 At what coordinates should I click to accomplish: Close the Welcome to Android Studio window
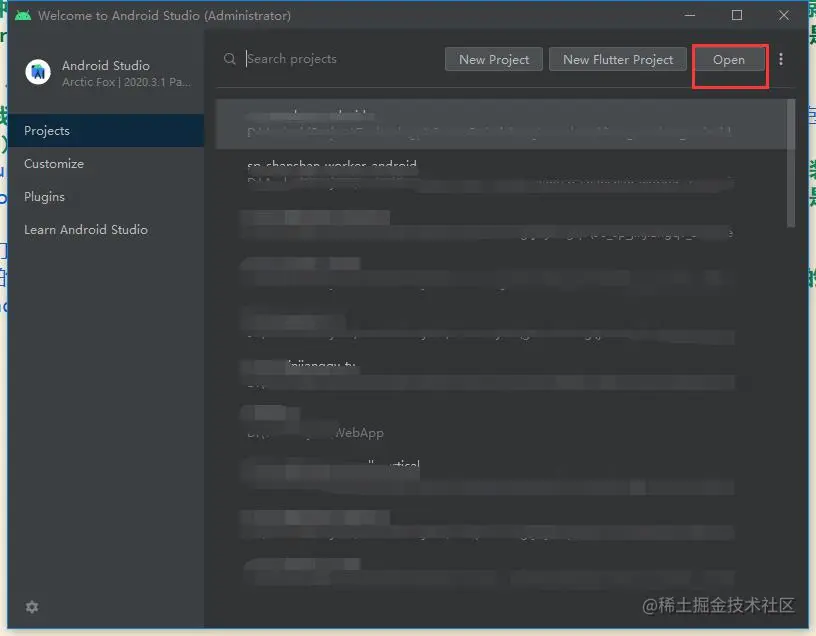(784, 15)
